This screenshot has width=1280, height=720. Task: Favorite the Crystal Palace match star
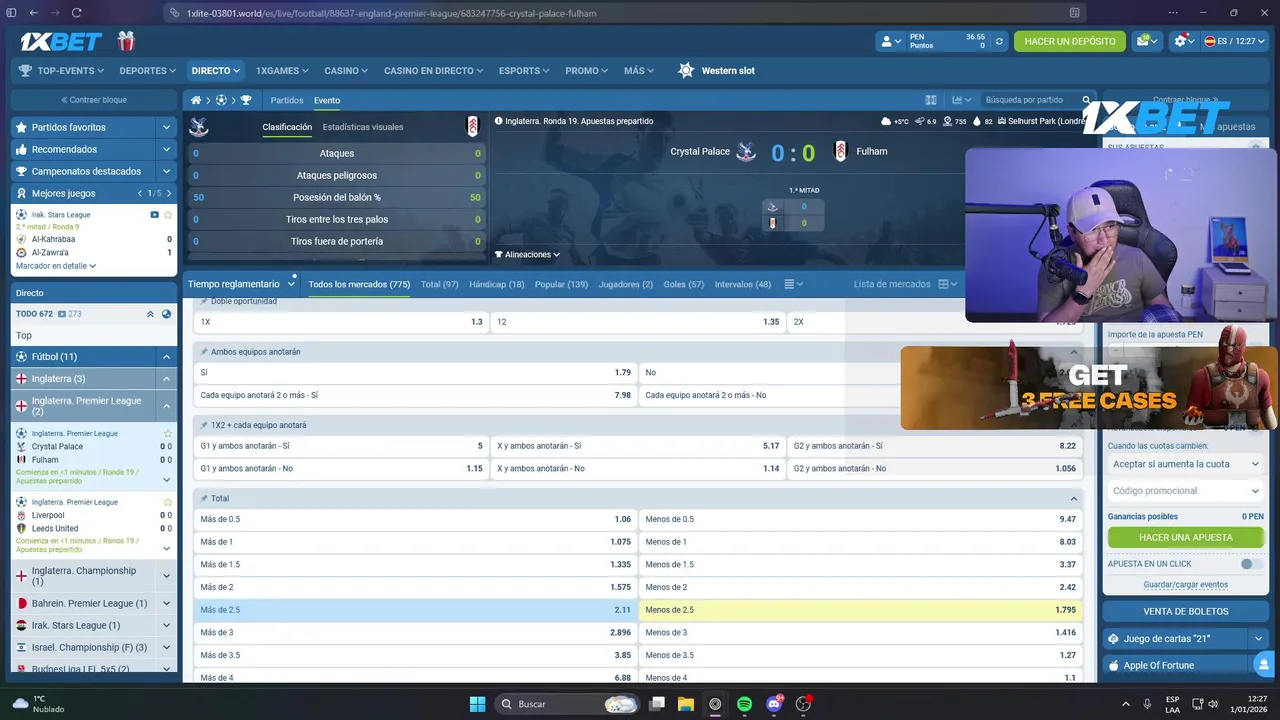point(168,433)
